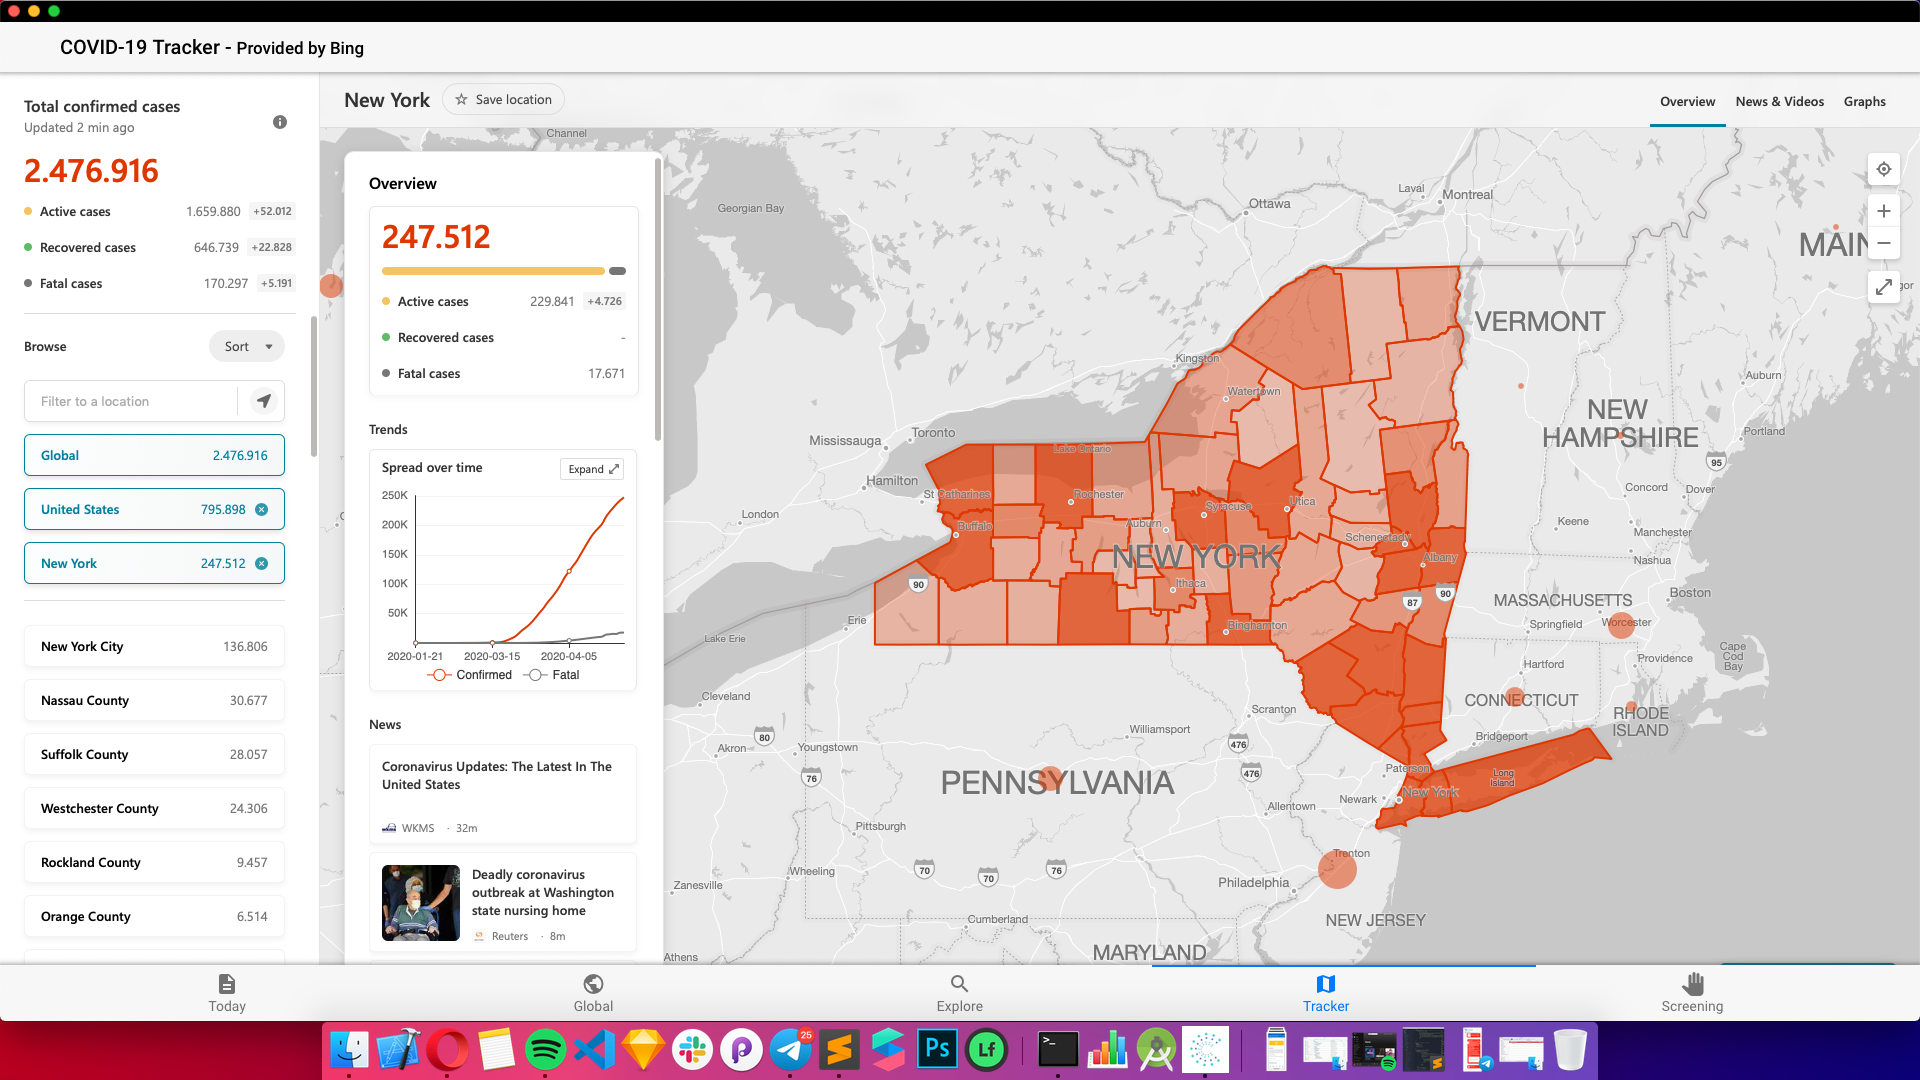Open Suffolk County in the list
1920x1080 pixels.
154,754
